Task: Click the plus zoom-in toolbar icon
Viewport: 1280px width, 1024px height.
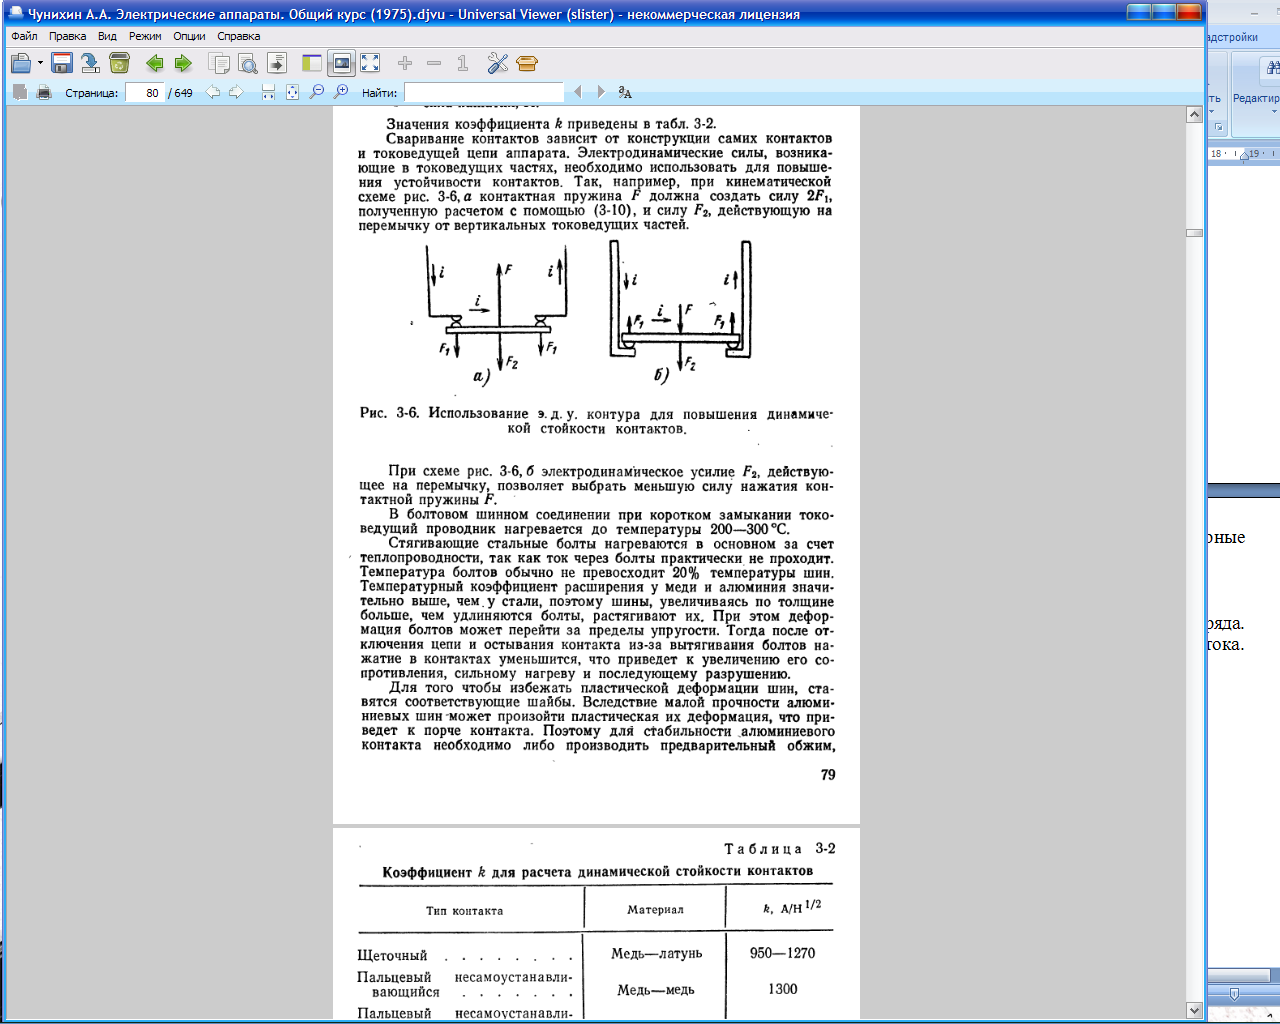Action: click(405, 63)
